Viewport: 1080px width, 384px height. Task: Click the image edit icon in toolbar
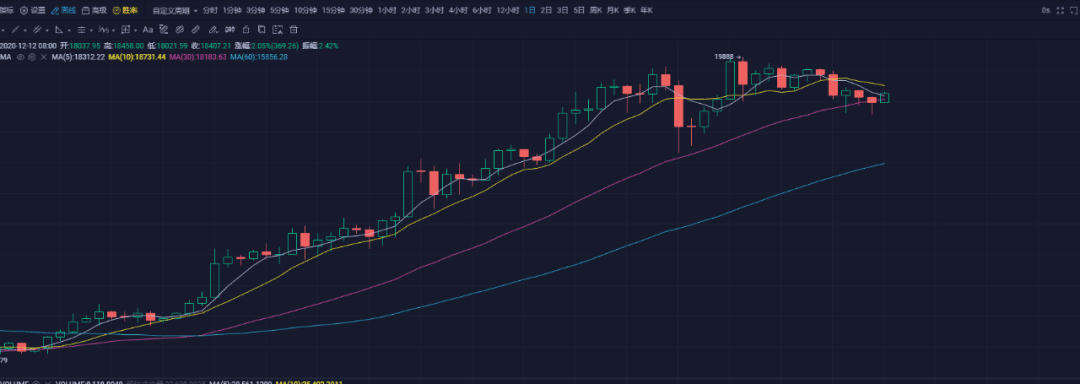(x=278, y=30)
